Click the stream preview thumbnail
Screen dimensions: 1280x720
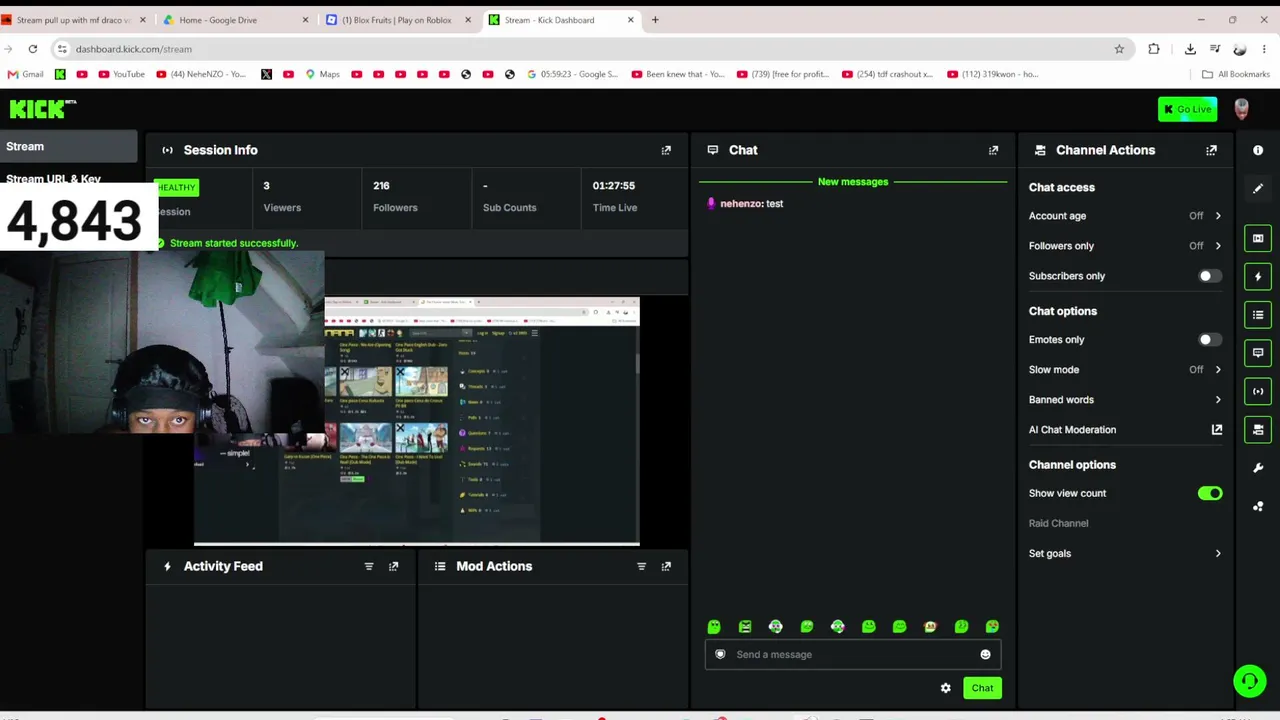[x=417, y=421]
